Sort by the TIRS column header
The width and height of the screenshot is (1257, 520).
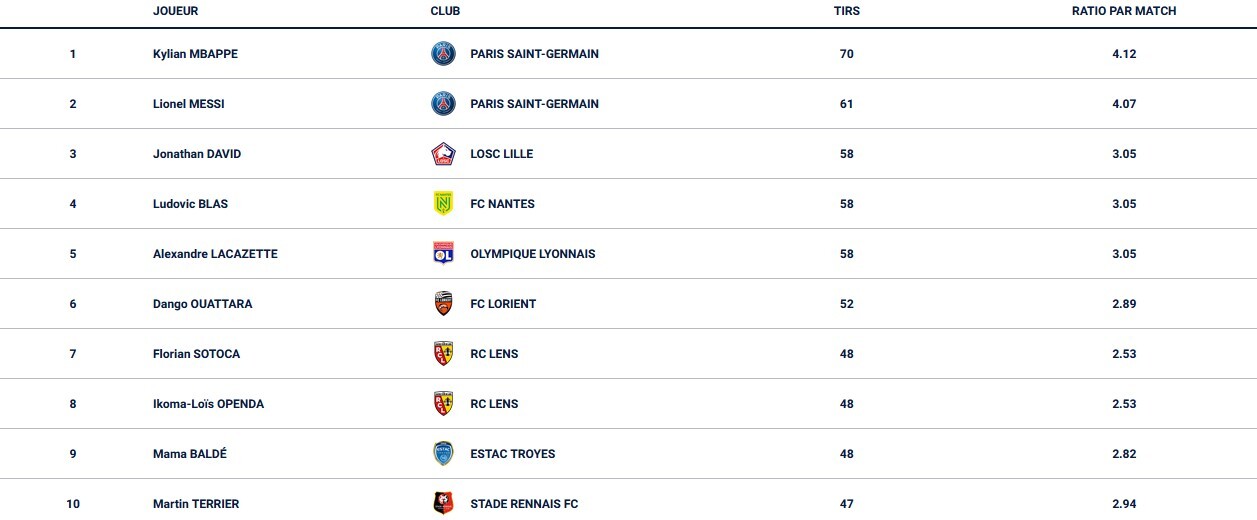point(846,11)
